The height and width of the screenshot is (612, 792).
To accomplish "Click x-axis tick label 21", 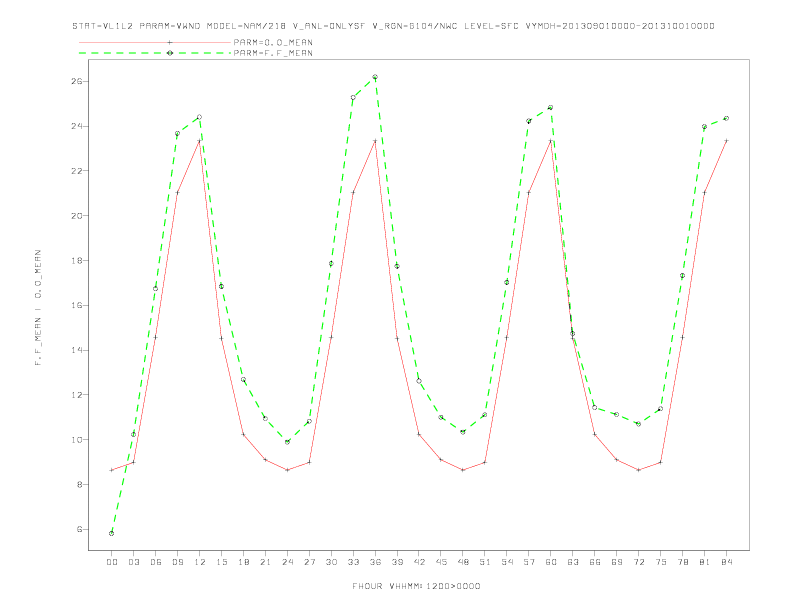I will click(265, 562).
